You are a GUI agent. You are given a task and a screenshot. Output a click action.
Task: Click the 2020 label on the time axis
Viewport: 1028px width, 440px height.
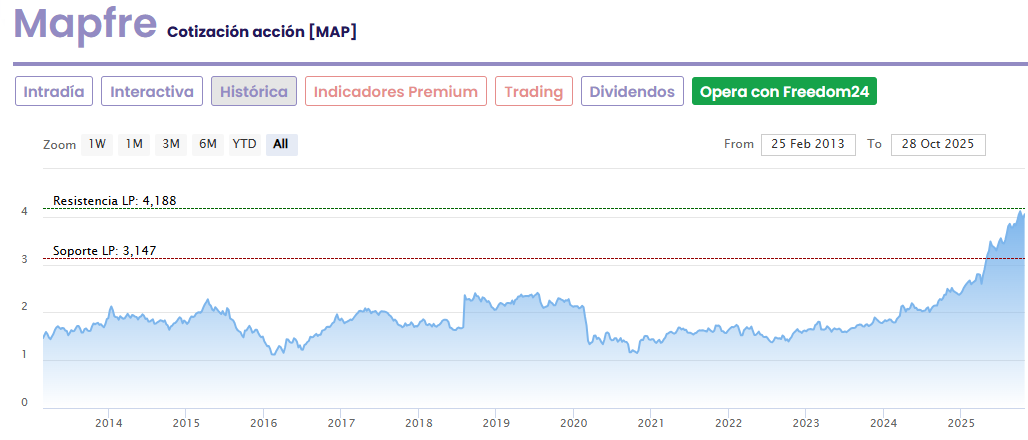point(573,422)
